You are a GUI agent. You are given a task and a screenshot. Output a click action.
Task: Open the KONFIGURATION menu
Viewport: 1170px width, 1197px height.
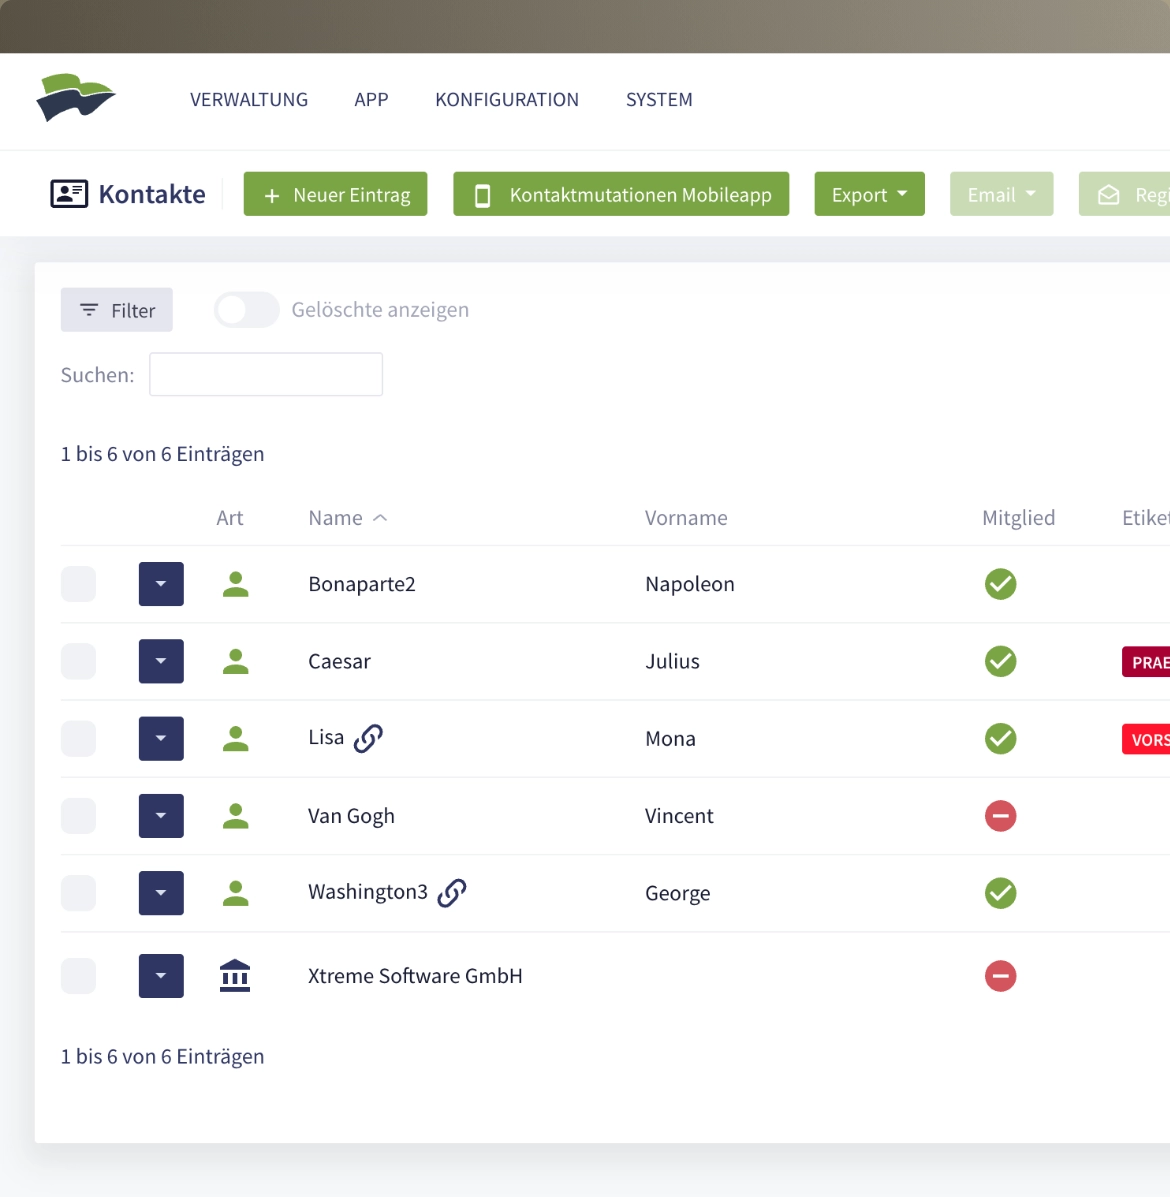tap(507, 100)
